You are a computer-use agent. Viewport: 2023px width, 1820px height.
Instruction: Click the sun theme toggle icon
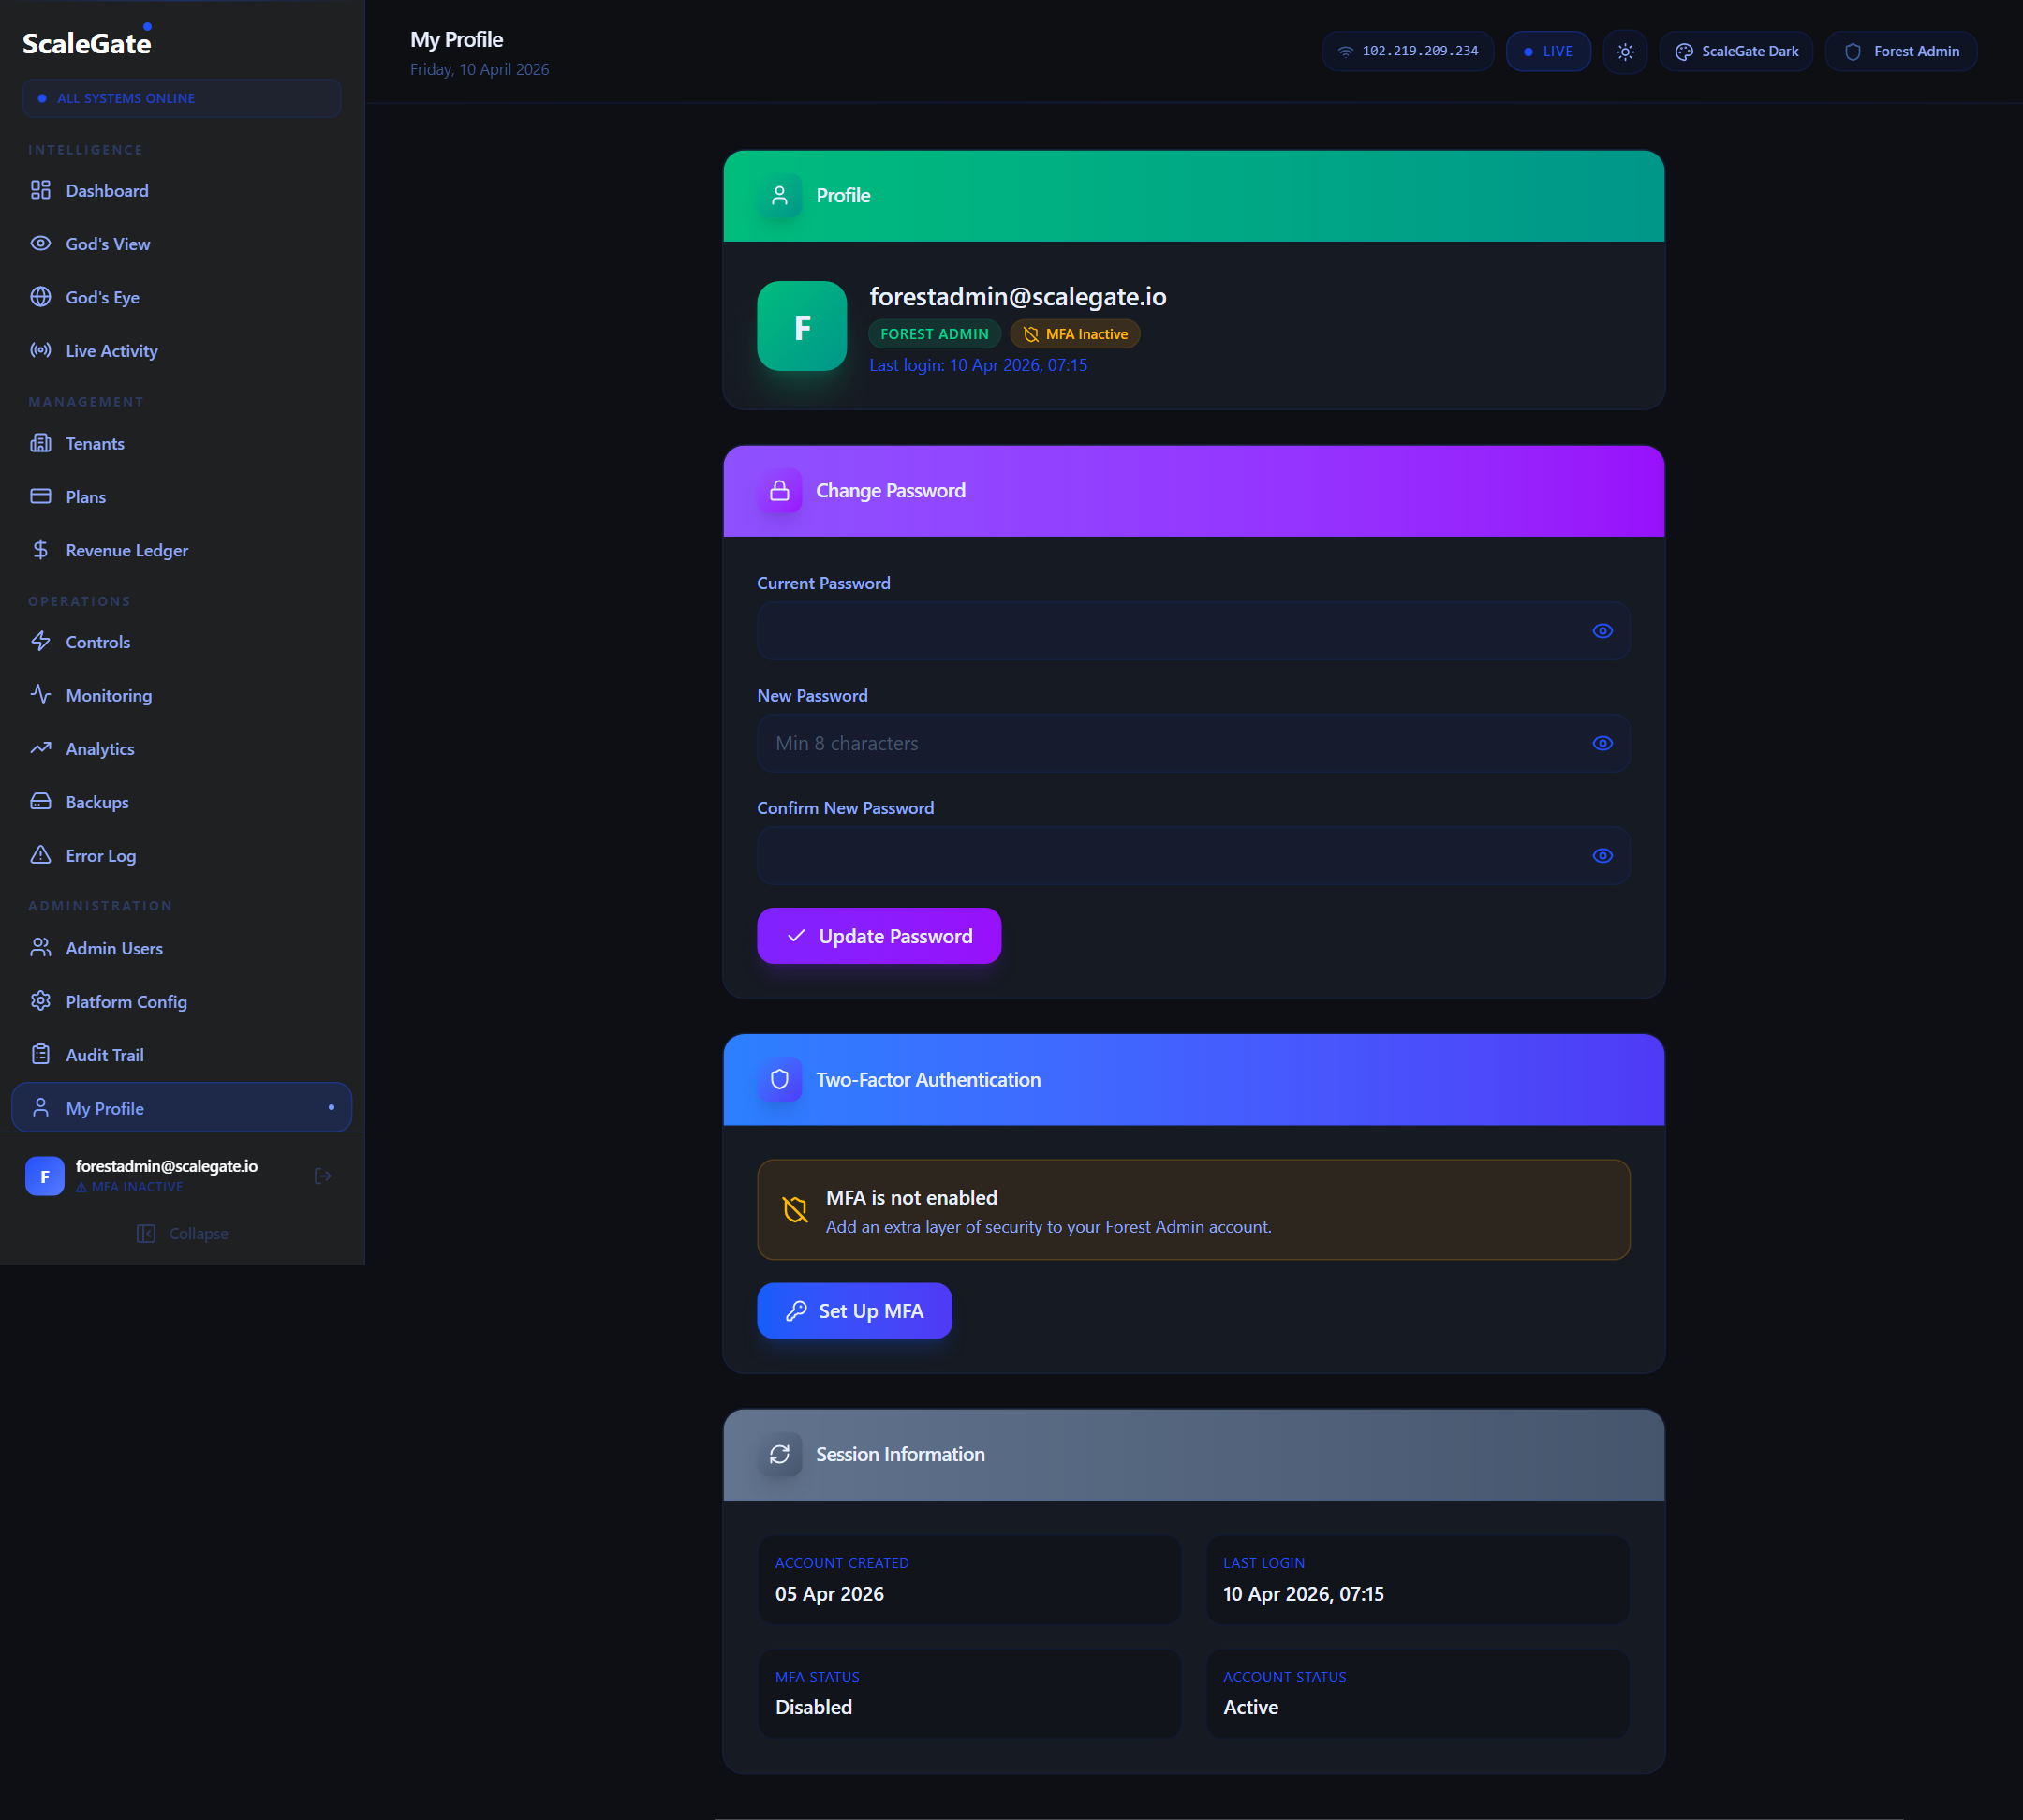pyautogui.click(x=1624, y=52)
